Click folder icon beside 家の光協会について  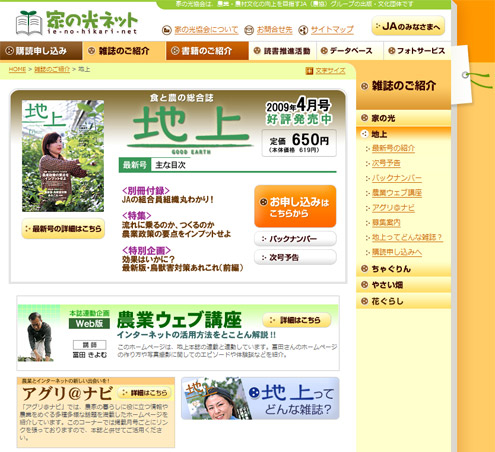click(167, 30)
